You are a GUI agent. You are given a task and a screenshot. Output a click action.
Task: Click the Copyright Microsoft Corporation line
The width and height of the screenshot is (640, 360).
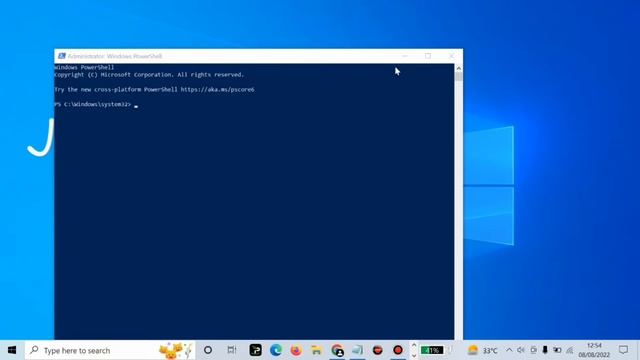(149, 75)
